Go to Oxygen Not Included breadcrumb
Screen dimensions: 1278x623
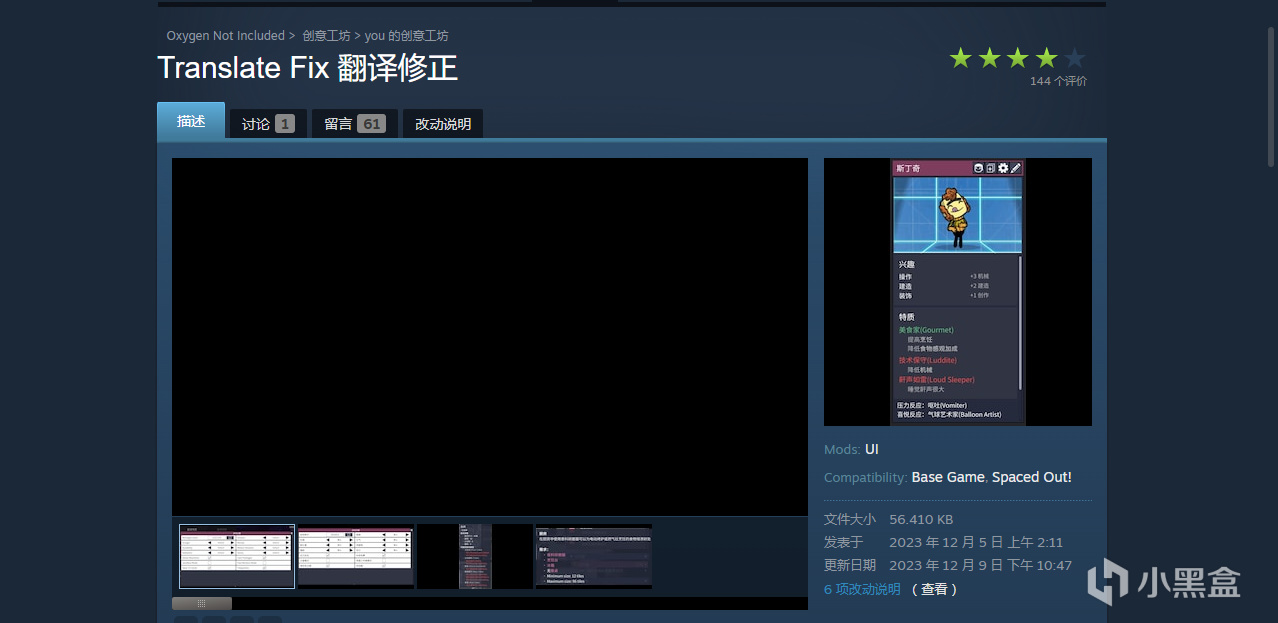(x=226, y=36)
